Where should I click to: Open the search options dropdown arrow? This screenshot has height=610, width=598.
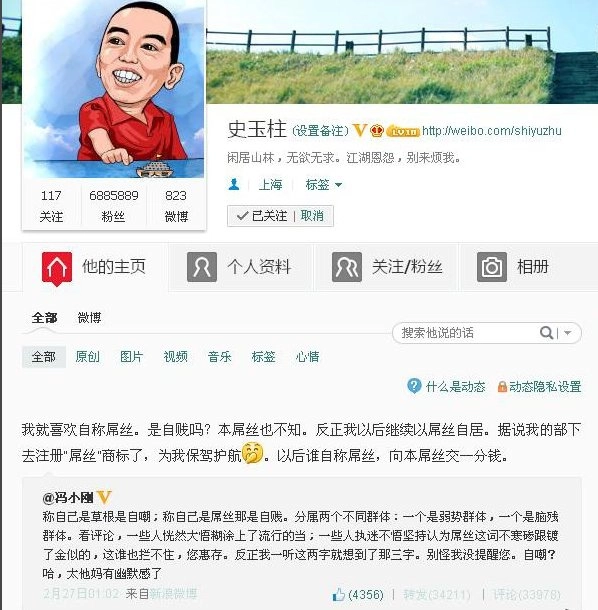(x=568, y=333)
